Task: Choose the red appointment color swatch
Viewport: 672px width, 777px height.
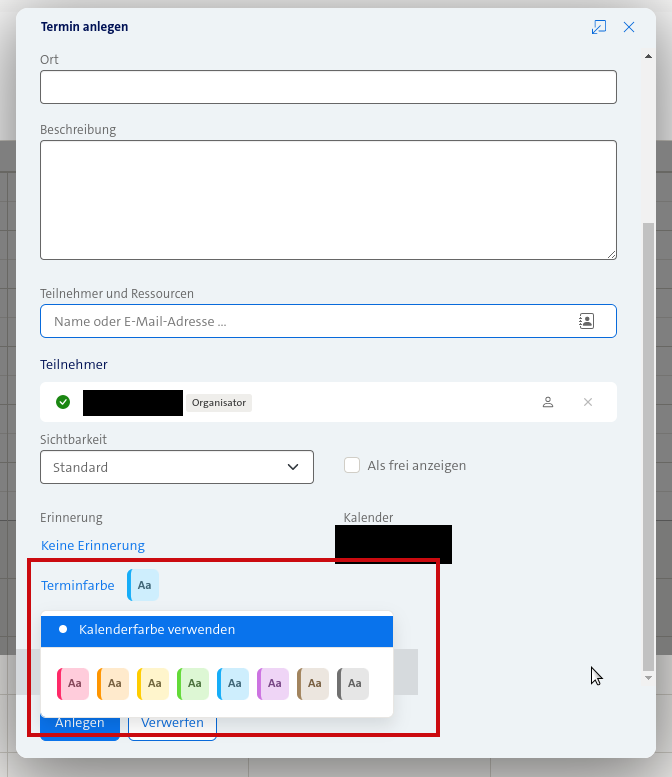Action: pyautogui.click(x=73, y=684)
